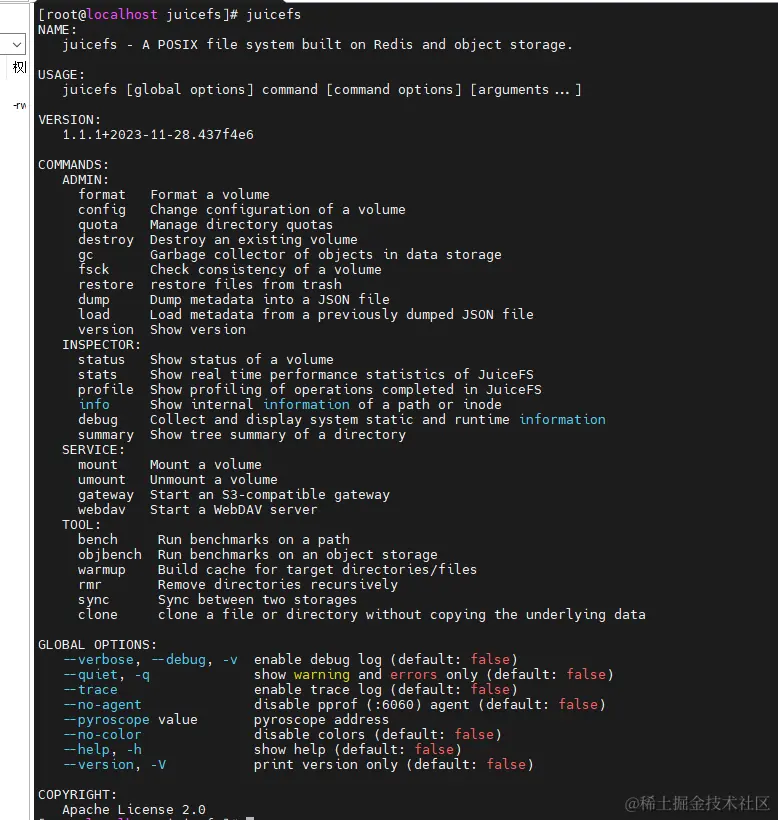Click the --pyroscope option
This screenshot has width=778, height=820.
[106, 720]
